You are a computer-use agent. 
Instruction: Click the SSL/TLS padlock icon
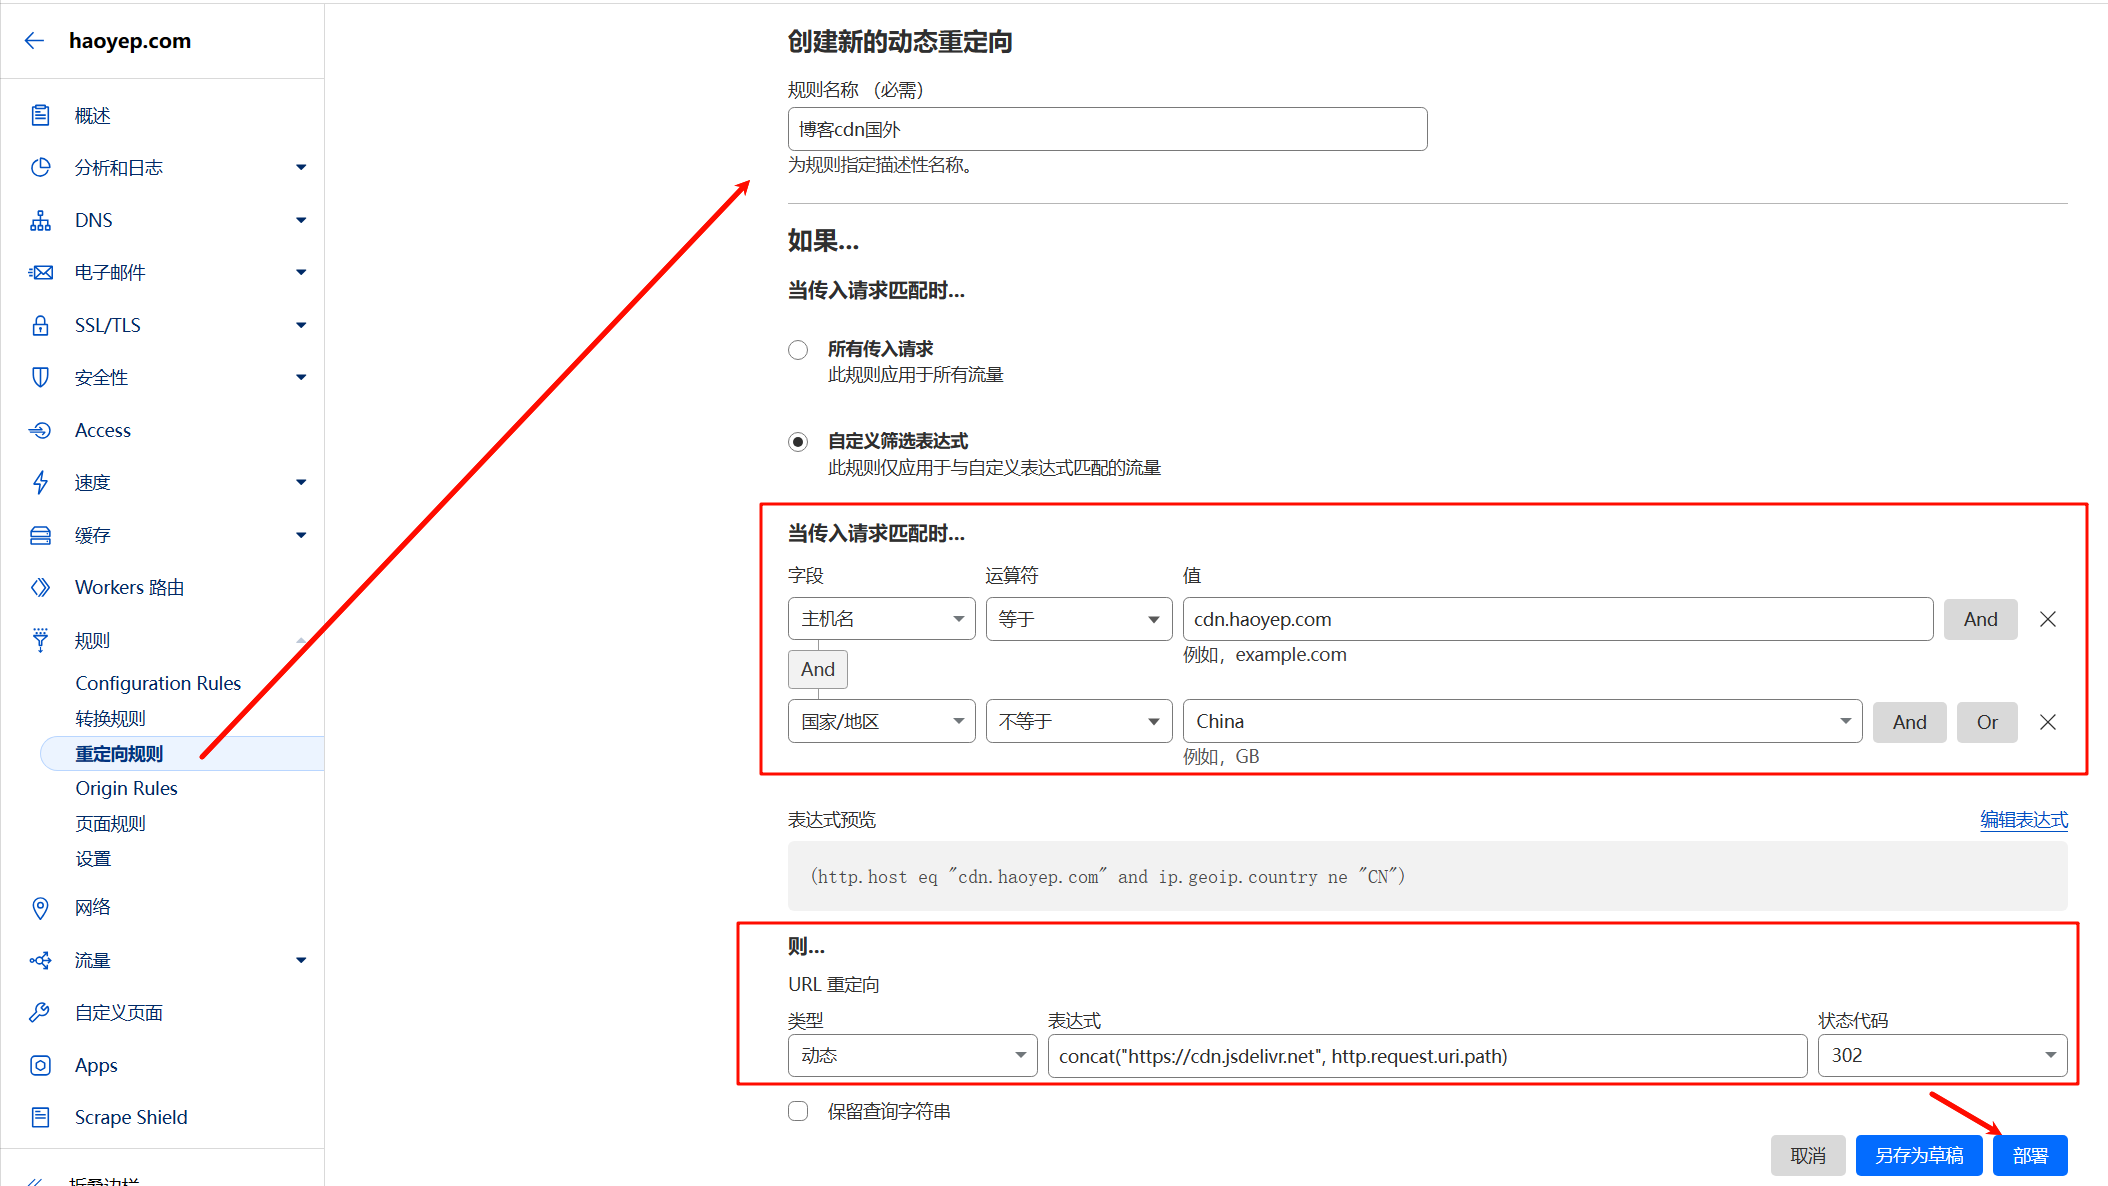point(40,325)
